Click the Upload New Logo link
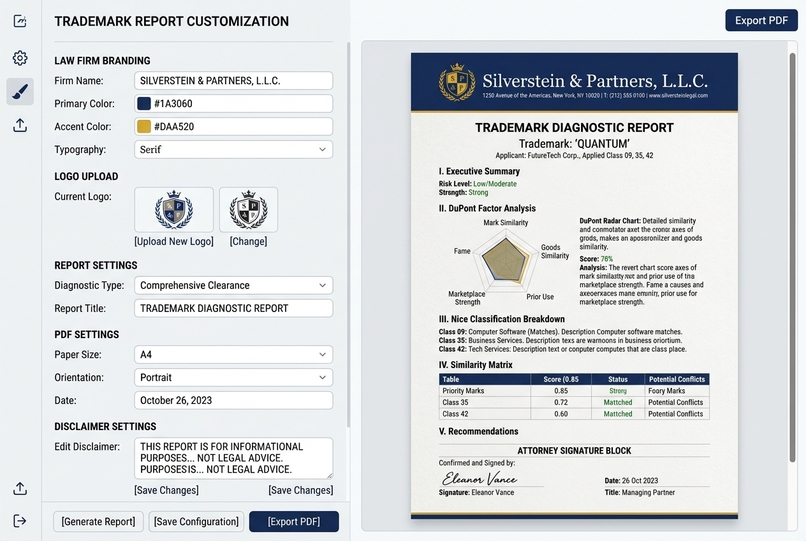The width and height of the screenshot is (806, 541). pyautogui.click(x=174, y=242)
